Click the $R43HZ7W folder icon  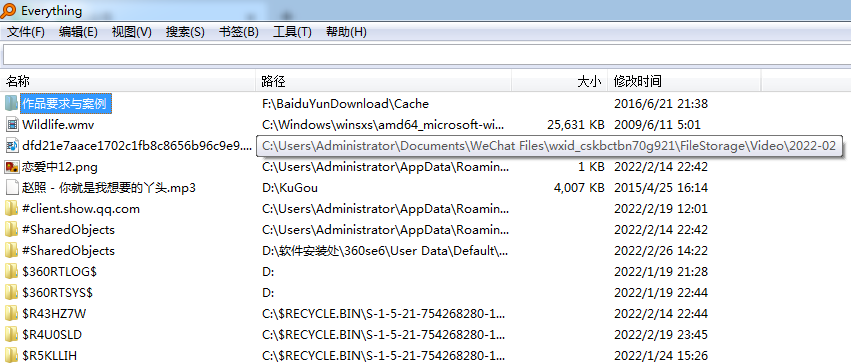tap(12, 314)
